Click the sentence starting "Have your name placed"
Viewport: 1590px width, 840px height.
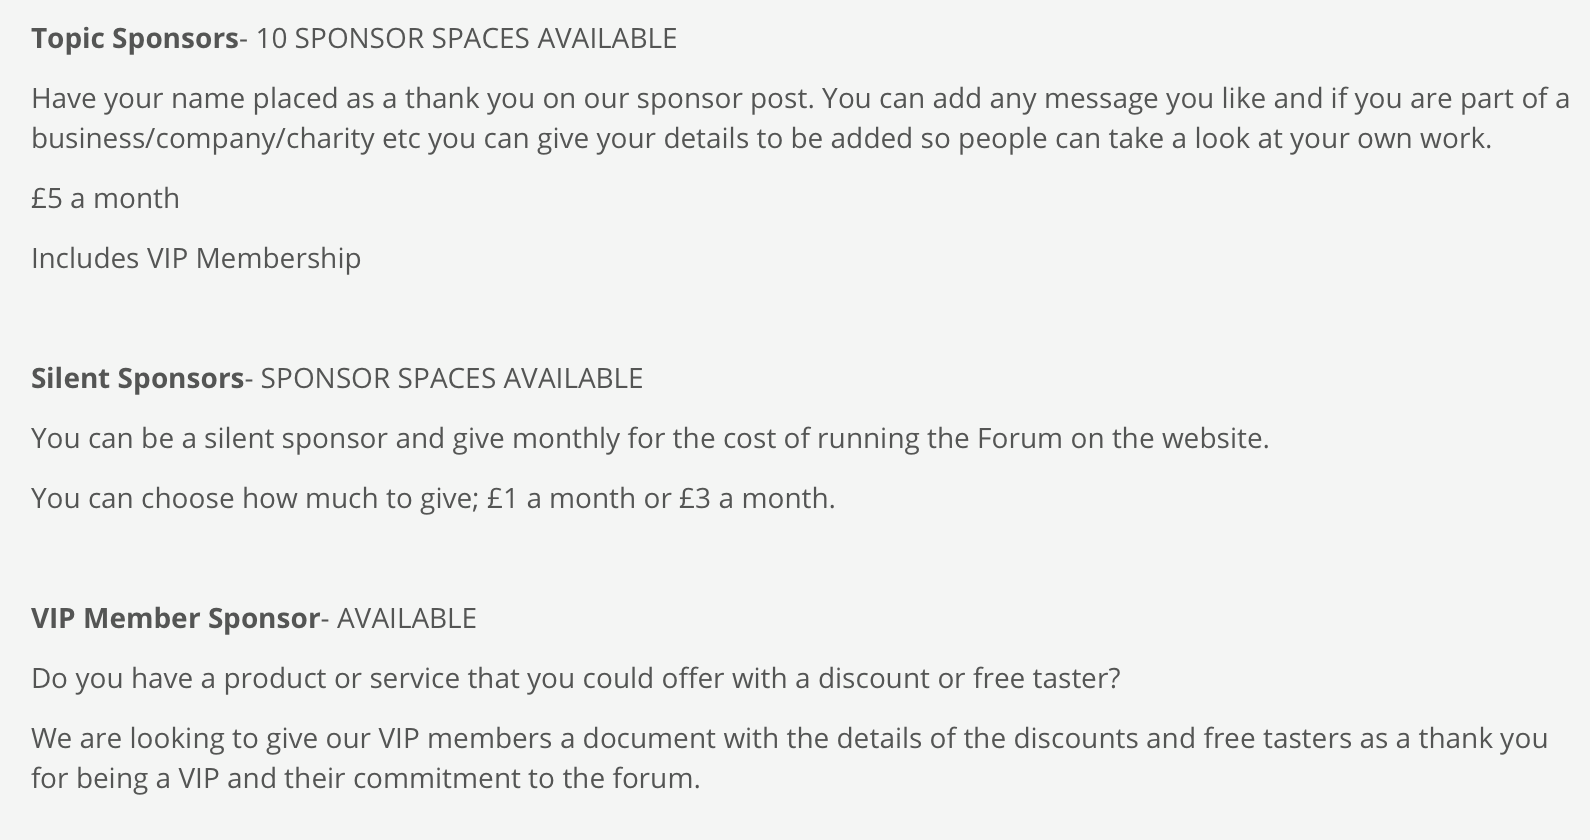click(x=421, y=99)
